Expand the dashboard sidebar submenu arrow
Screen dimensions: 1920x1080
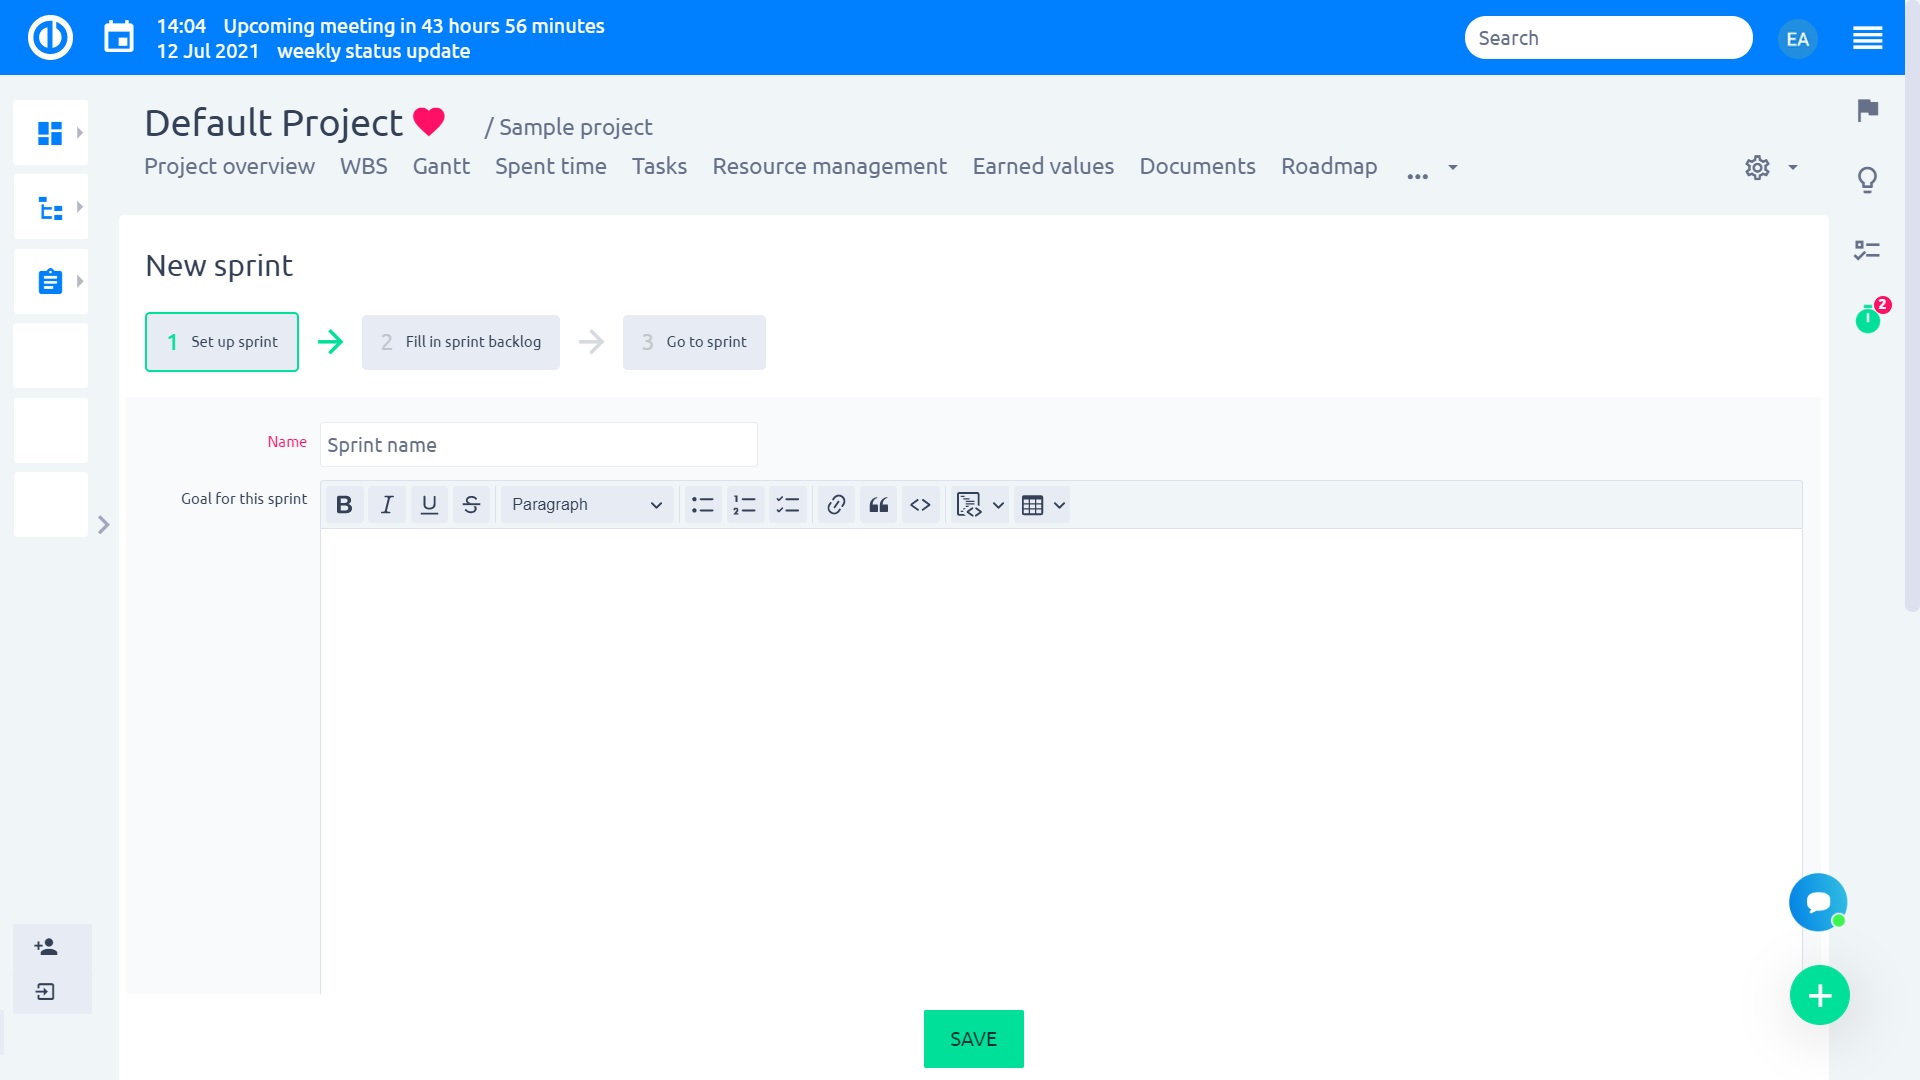point(80,133)
